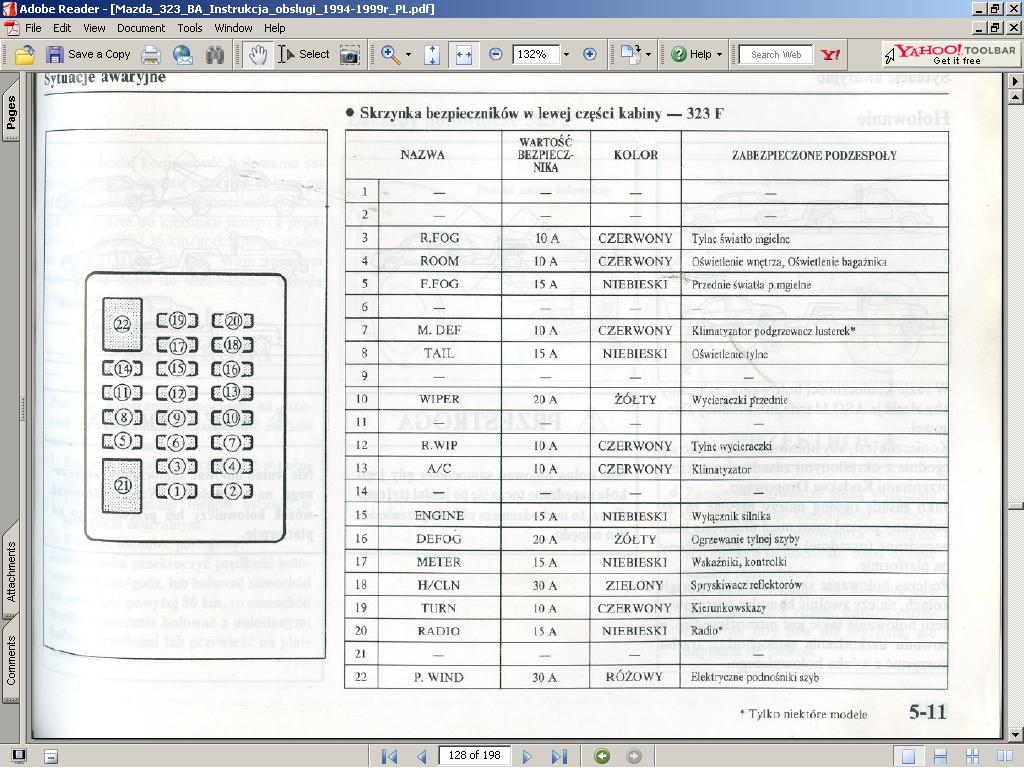Click the Fit Width icon
1024x768 pixels.
(463, 54)
